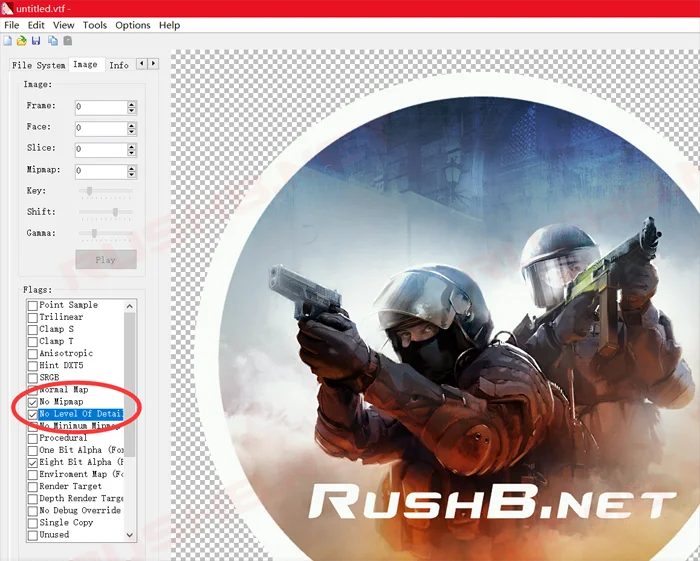Open the Edit menu
Viewport: 700px width, 561px height.
(x=36, y=25)
